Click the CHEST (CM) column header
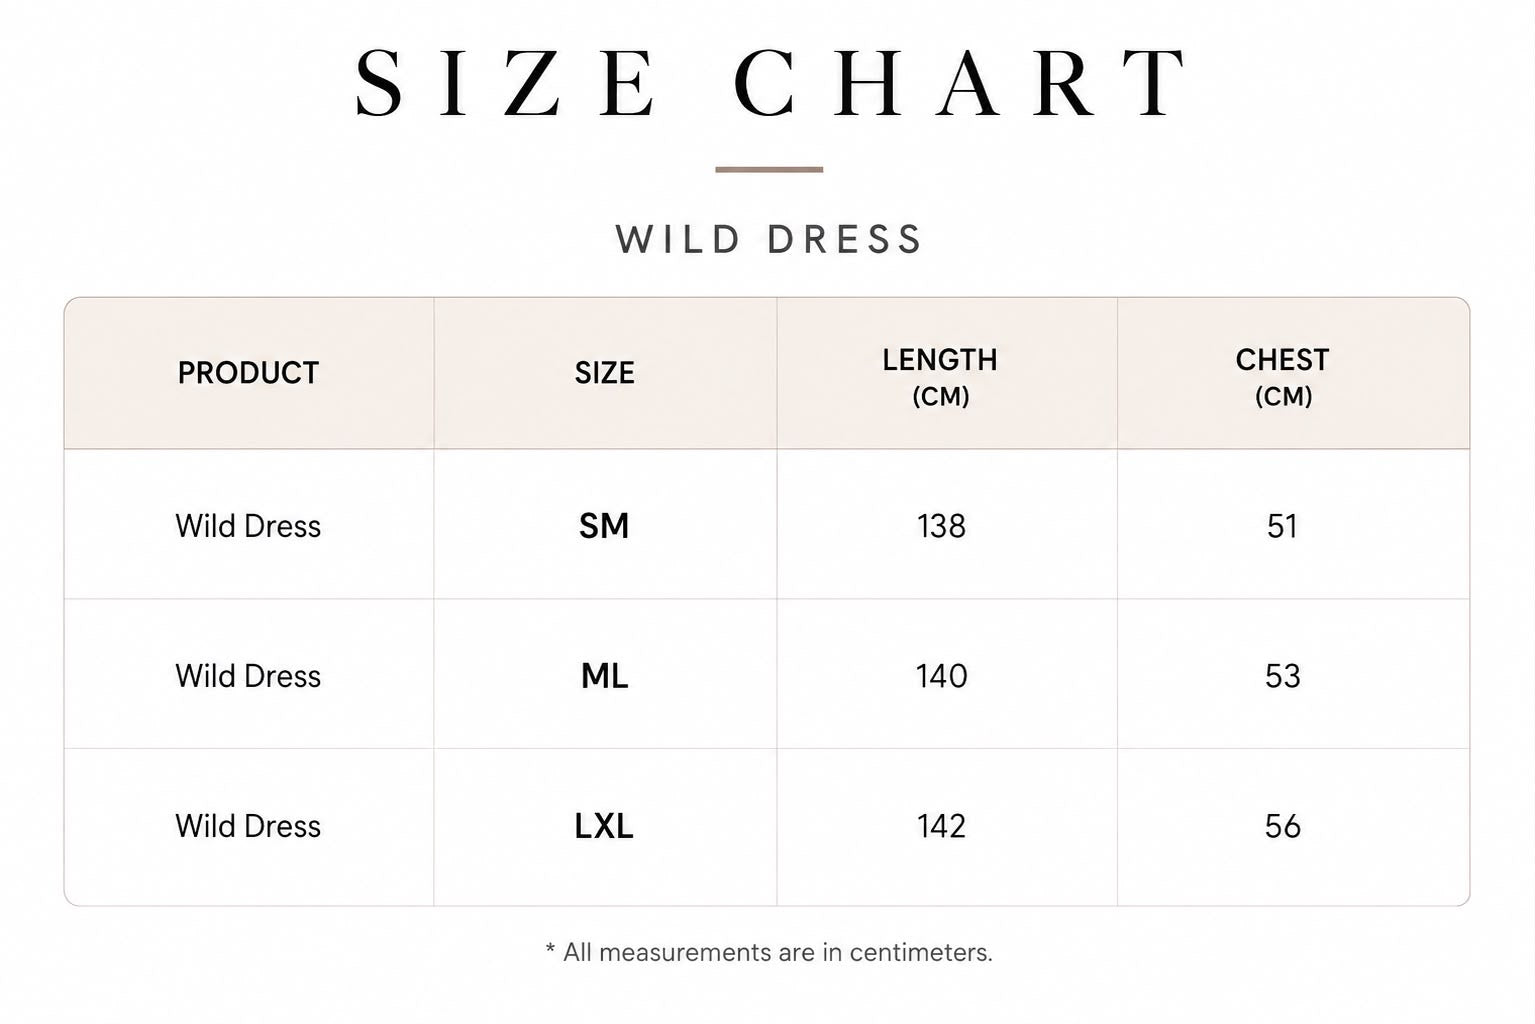 1282,377
